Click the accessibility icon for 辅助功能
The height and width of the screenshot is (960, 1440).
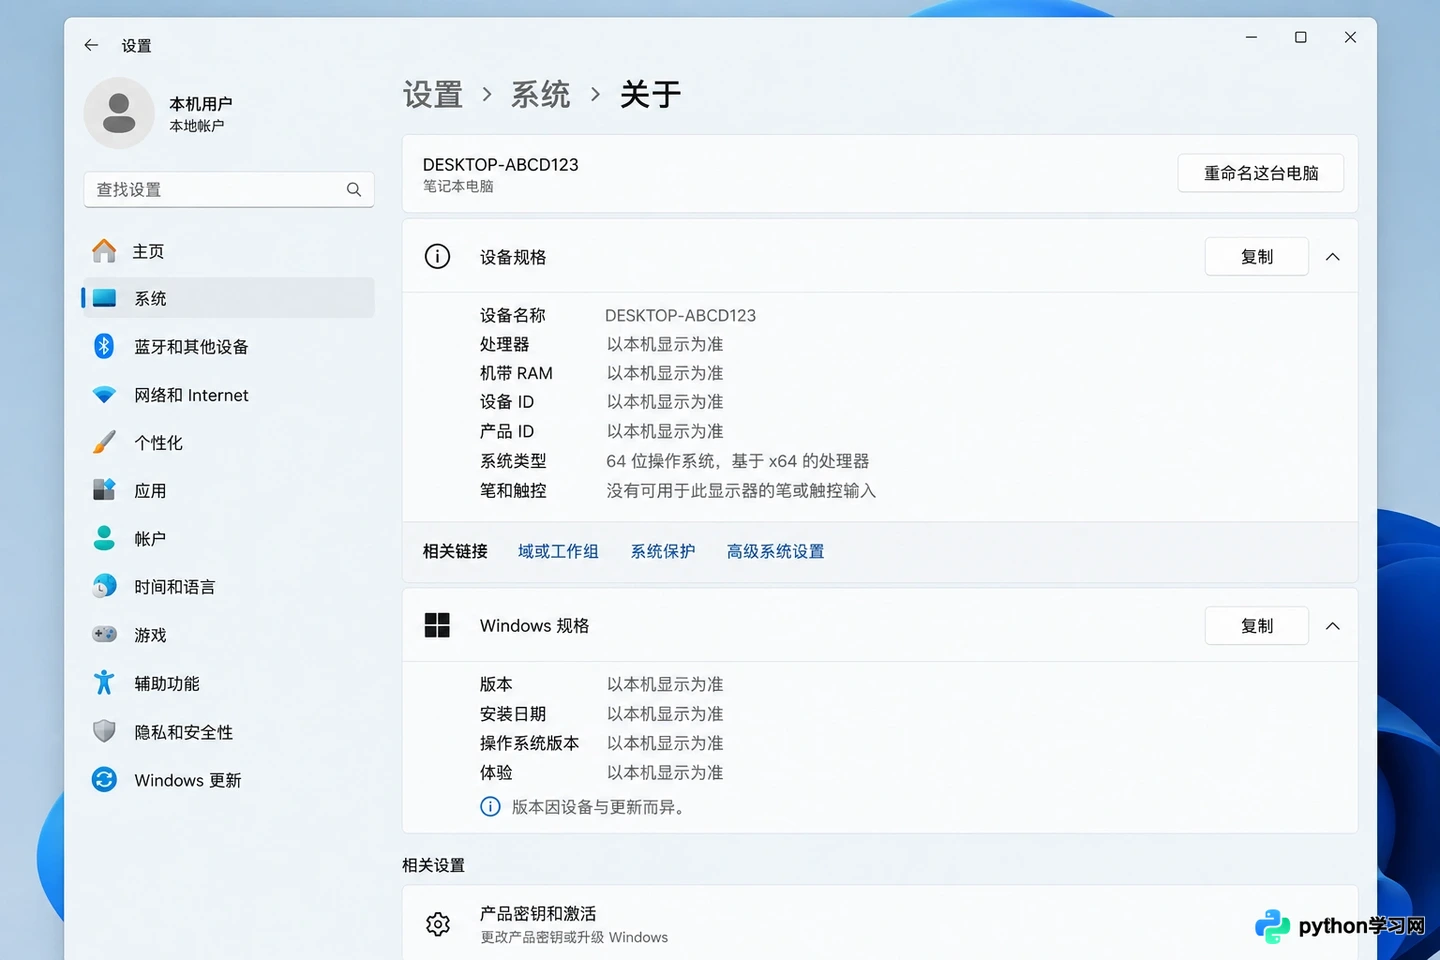click(x=104, y=683)
